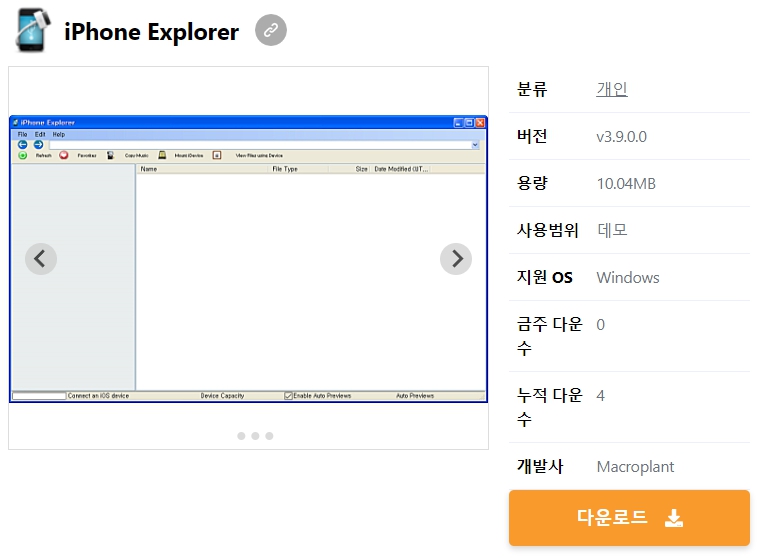The width and height of the screenshot is (759, 558).
Task: Click the 버전 label
Action: pyautogui.click(x=532, y=136)
